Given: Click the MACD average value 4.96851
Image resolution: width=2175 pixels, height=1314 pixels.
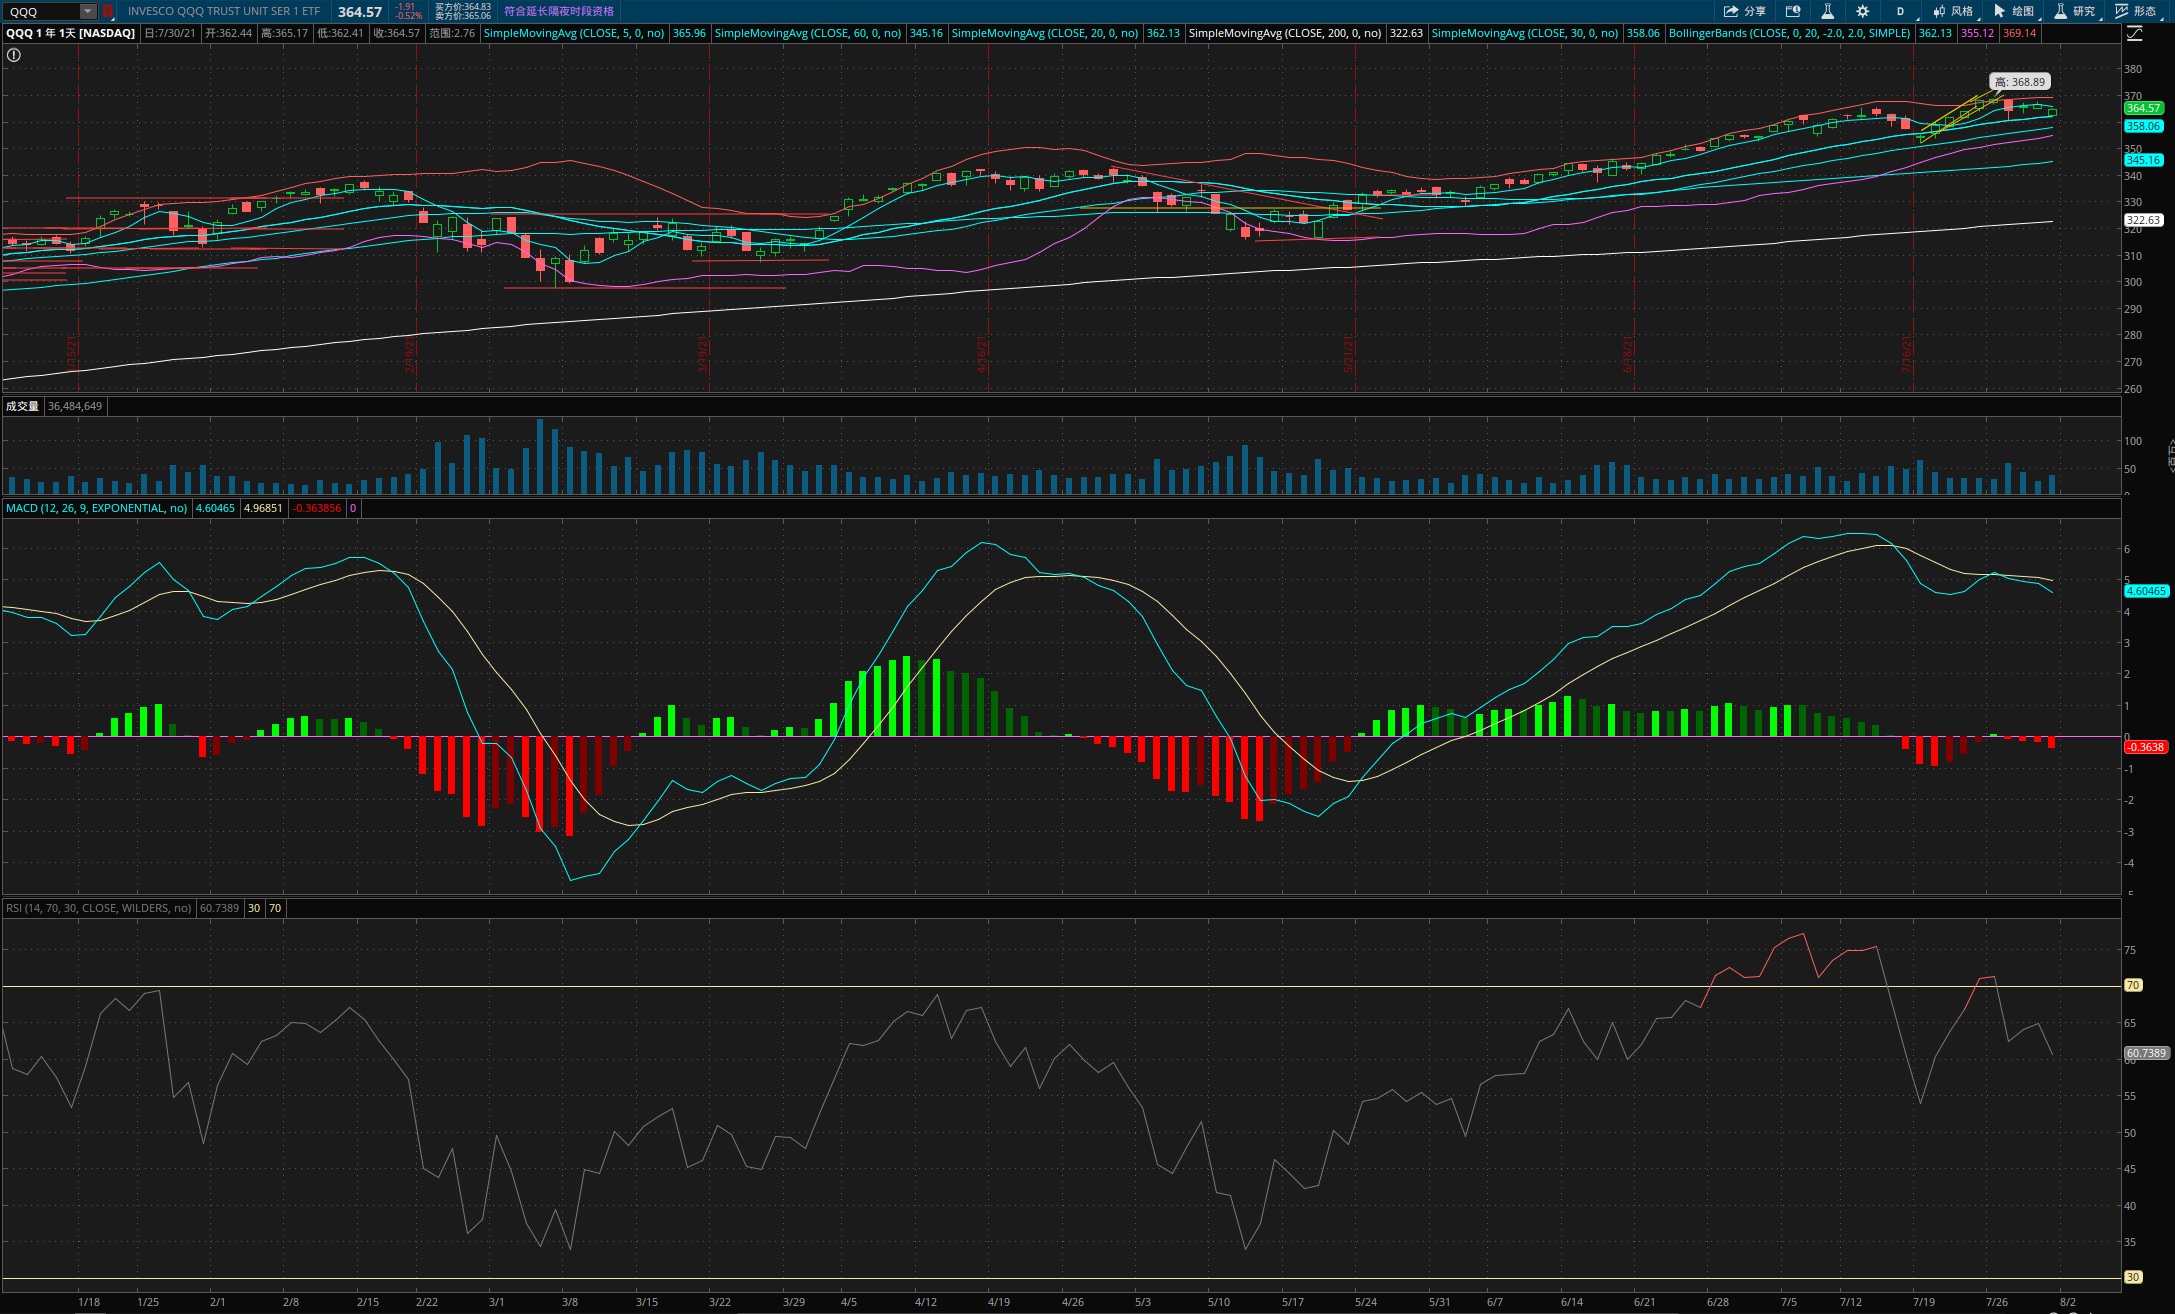Looking at the screenshot, I should click(263, 508).
